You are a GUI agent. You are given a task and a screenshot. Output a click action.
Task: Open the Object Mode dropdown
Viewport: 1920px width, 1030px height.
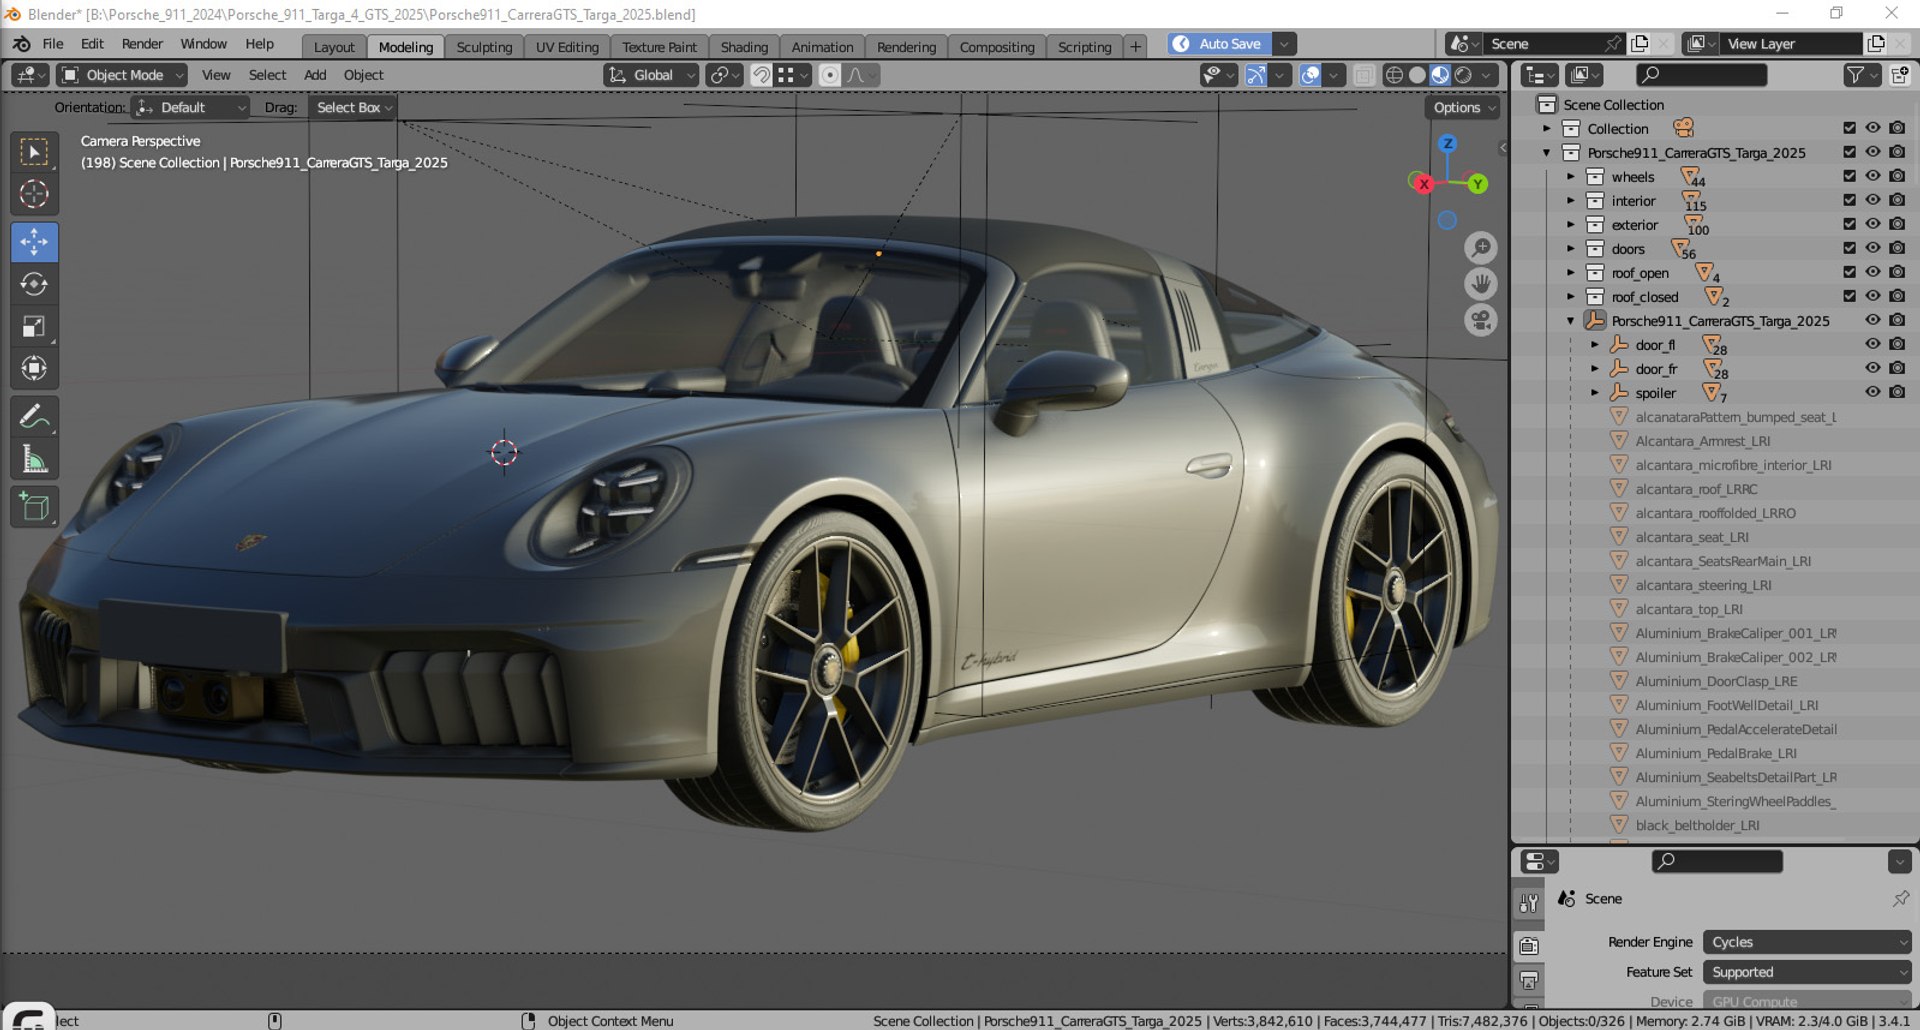(x=122, y=75)
